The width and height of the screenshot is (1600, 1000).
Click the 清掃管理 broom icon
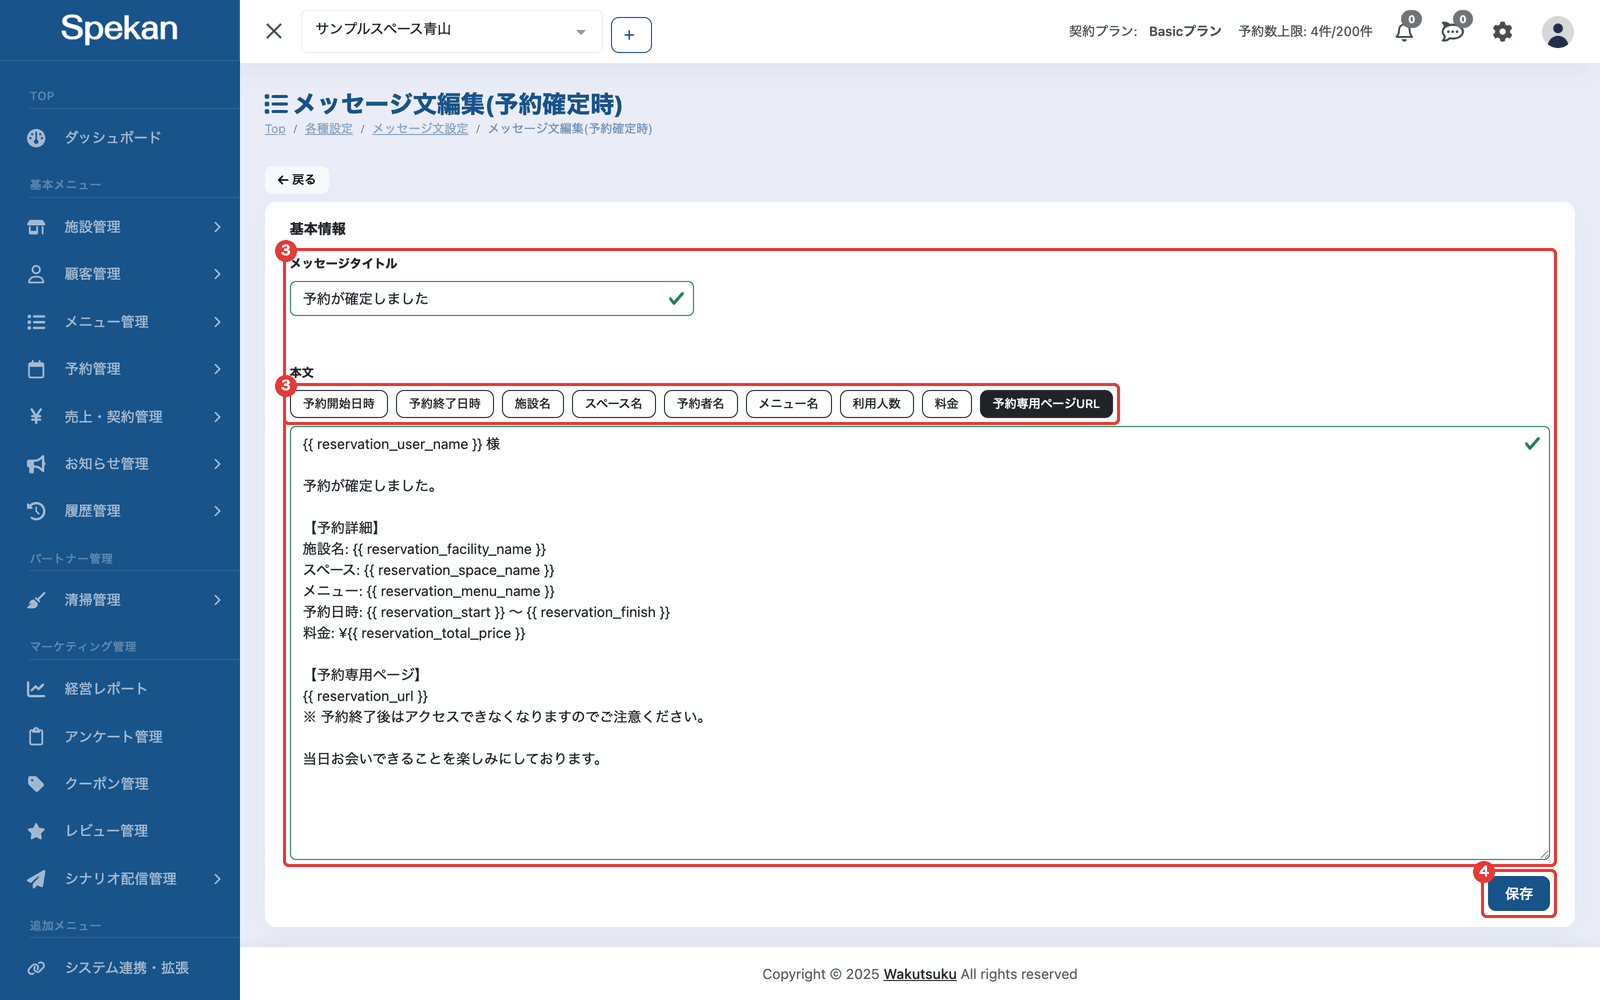[36, 600]
